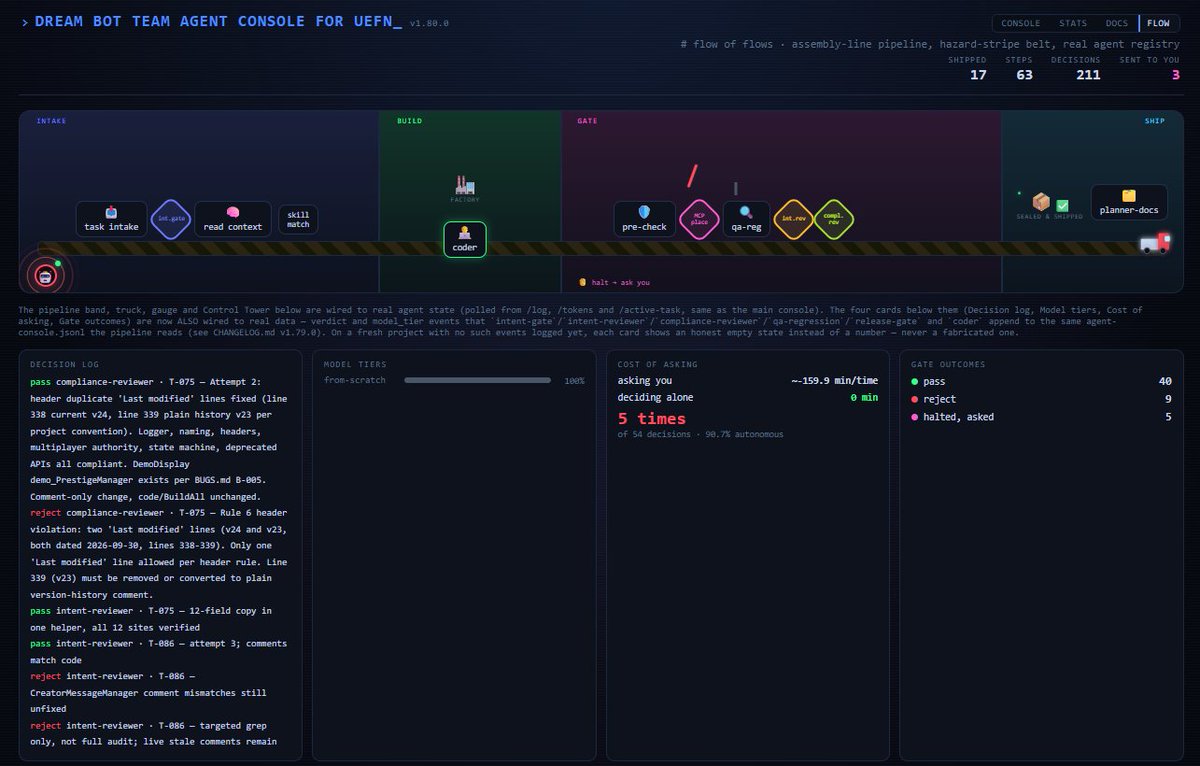Click the intent-reviewer pass T-075 entry

pos(158,619)
